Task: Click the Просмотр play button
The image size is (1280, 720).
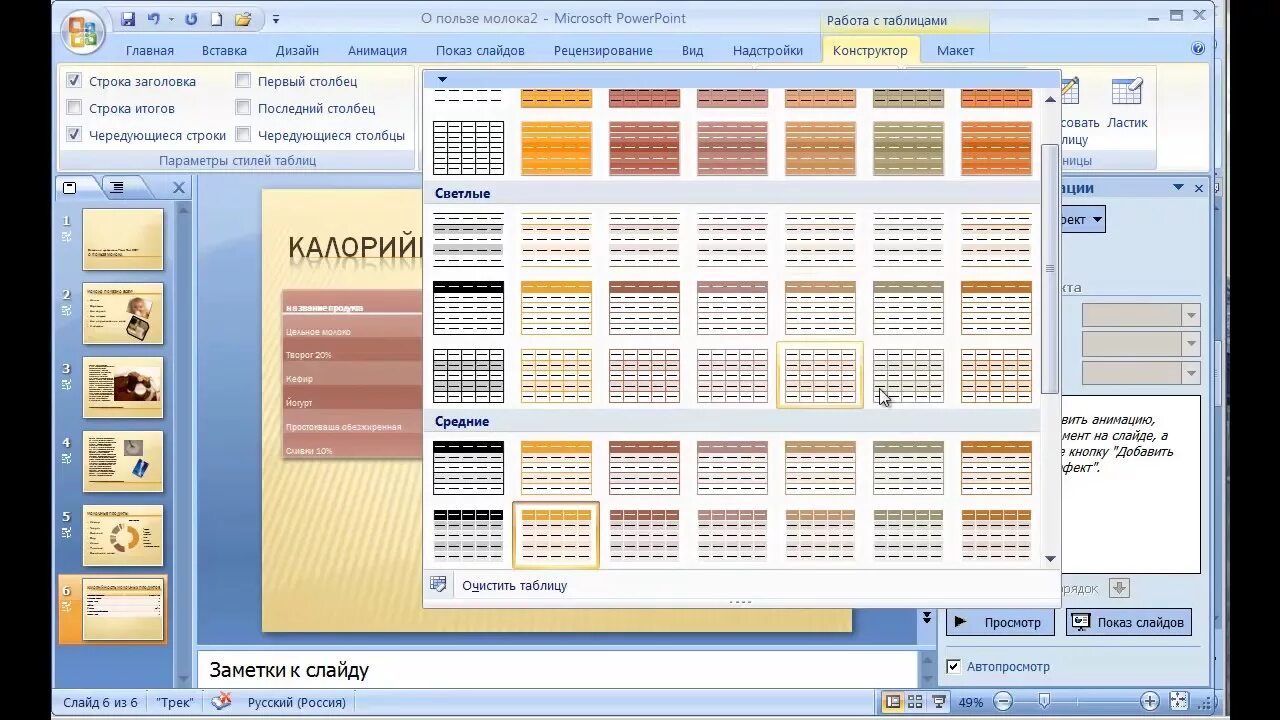Action: pyautogui.click(x=1000, y=622)
